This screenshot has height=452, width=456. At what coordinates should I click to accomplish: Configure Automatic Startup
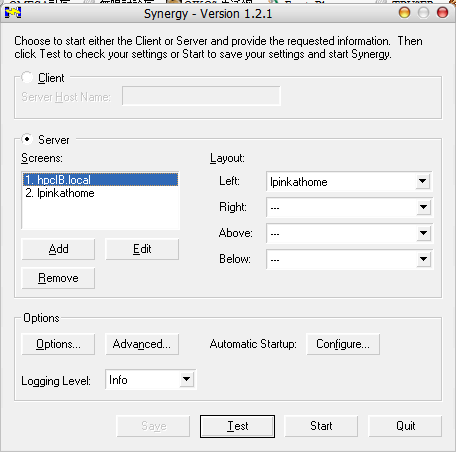pos(343,344)
